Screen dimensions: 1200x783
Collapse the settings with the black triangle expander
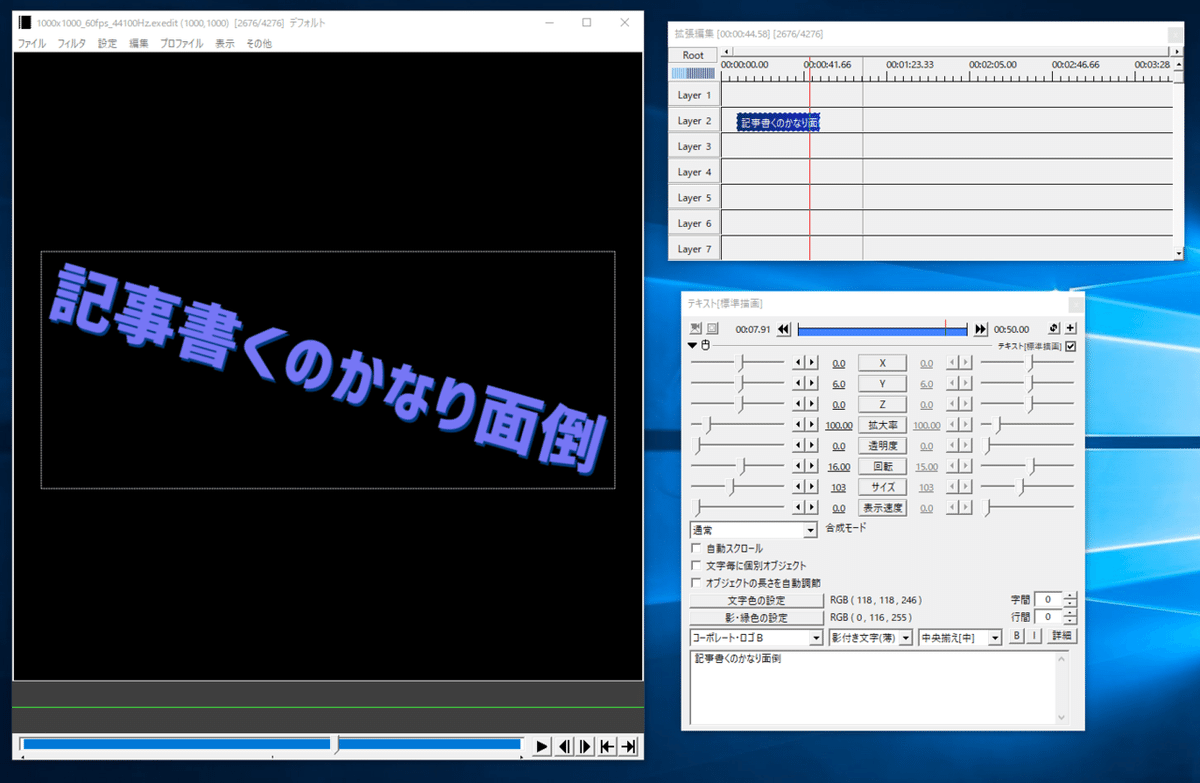coord(693,346)
